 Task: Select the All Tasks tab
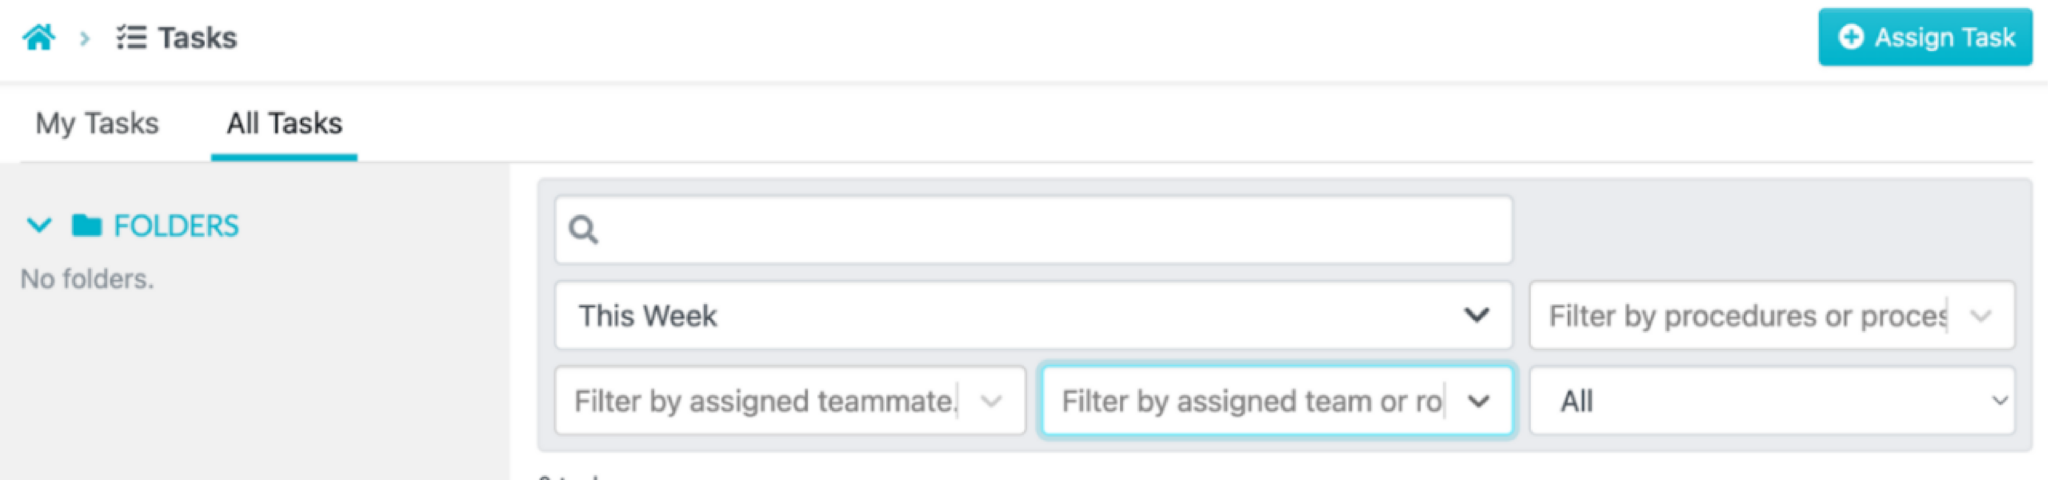[x=284, y=123]
